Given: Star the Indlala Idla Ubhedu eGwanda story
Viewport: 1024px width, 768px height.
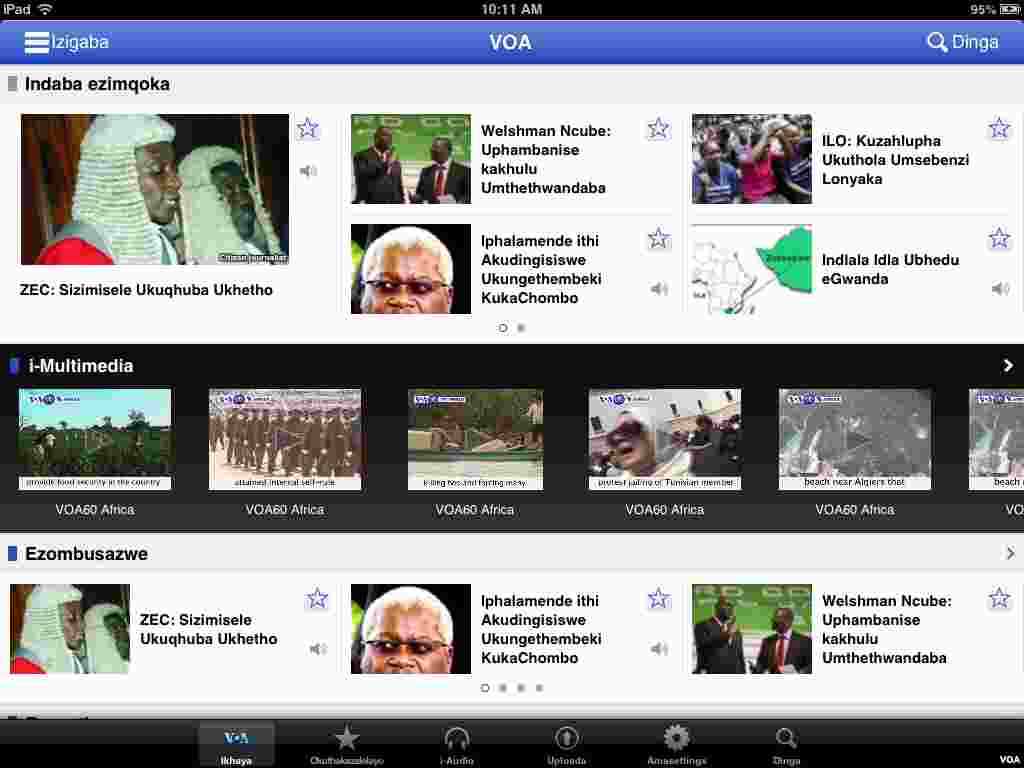Looking at the screenshot, I should (999, 239).
